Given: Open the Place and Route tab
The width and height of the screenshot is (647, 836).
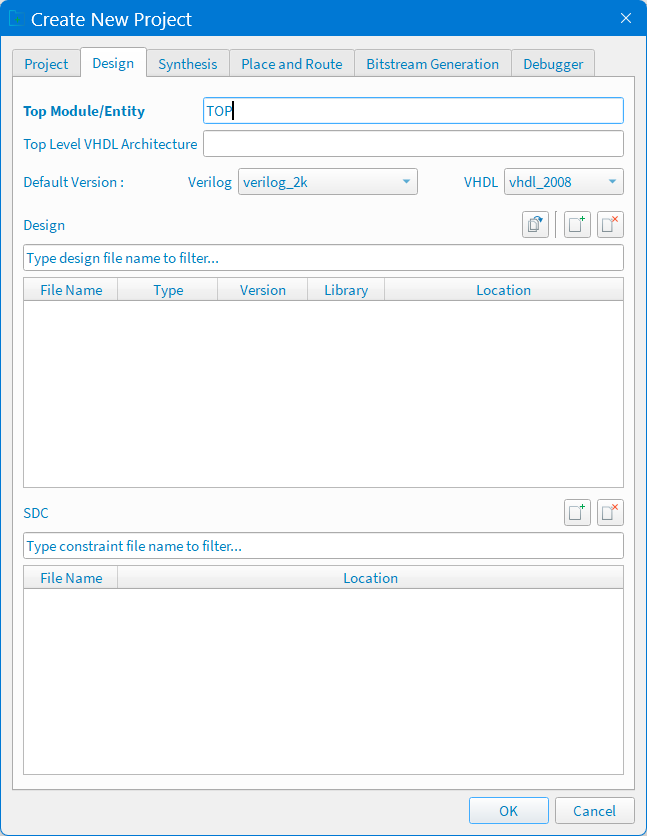Looking at the screenshot, I should 291,64.
